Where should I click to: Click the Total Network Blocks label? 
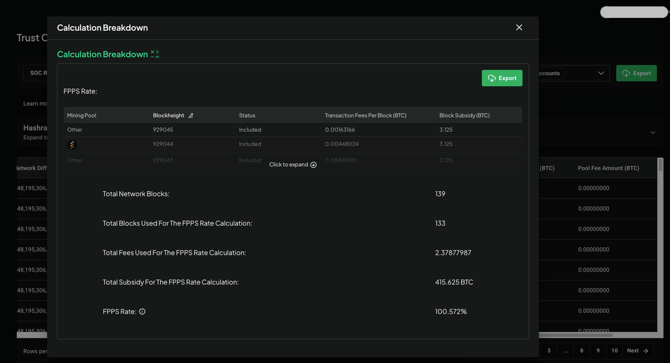(x=136, y=194)
